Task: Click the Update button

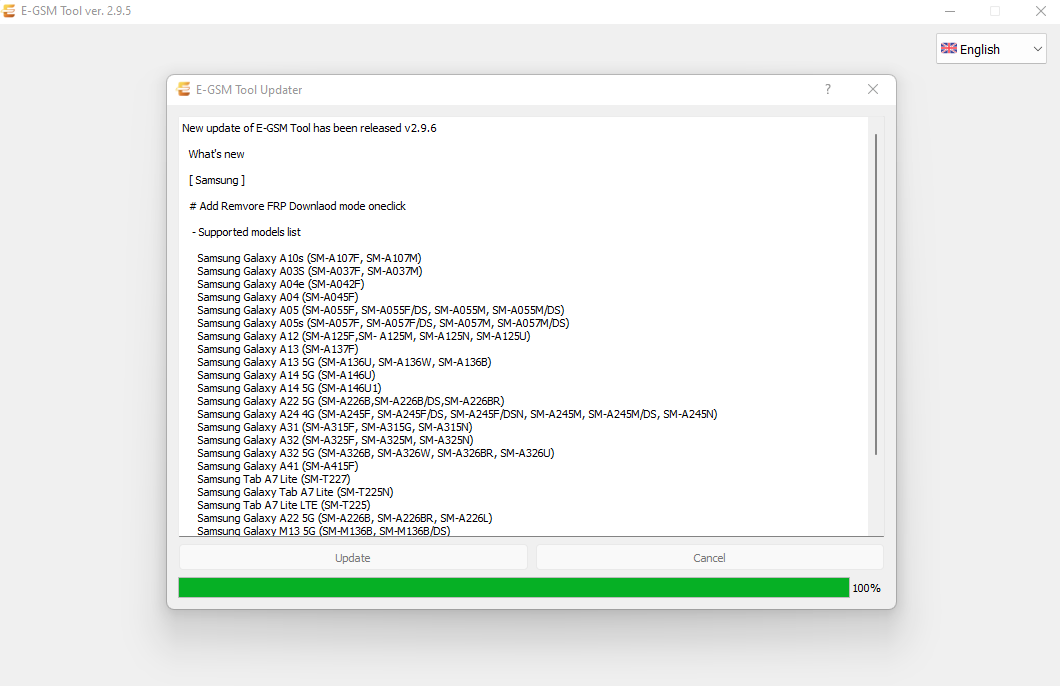Action: 352,557
